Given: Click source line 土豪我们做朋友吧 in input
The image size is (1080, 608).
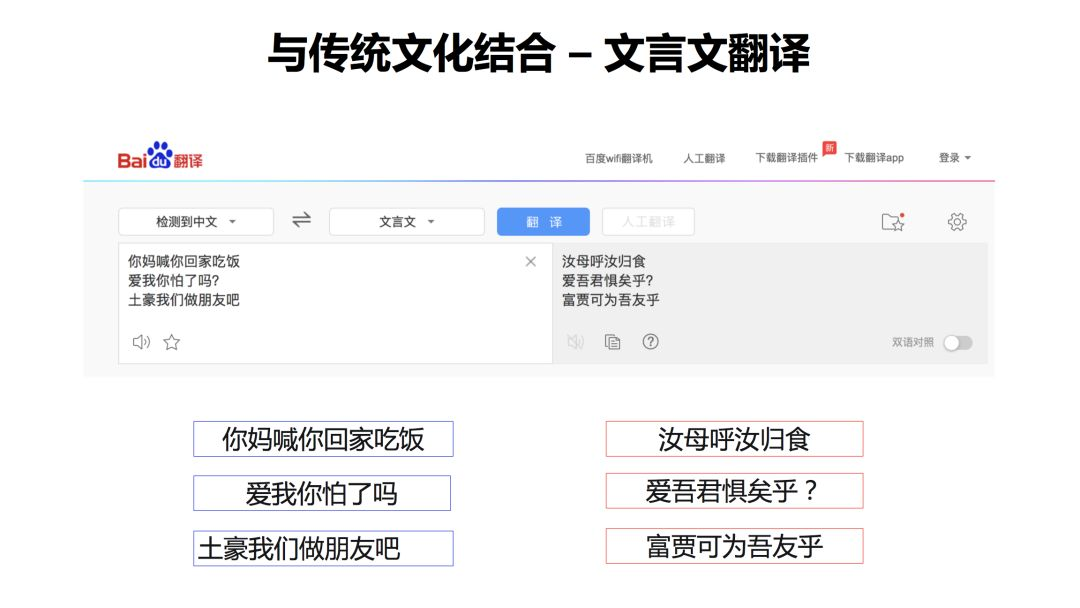Looking at the screenshot, I should click(184, 300).
